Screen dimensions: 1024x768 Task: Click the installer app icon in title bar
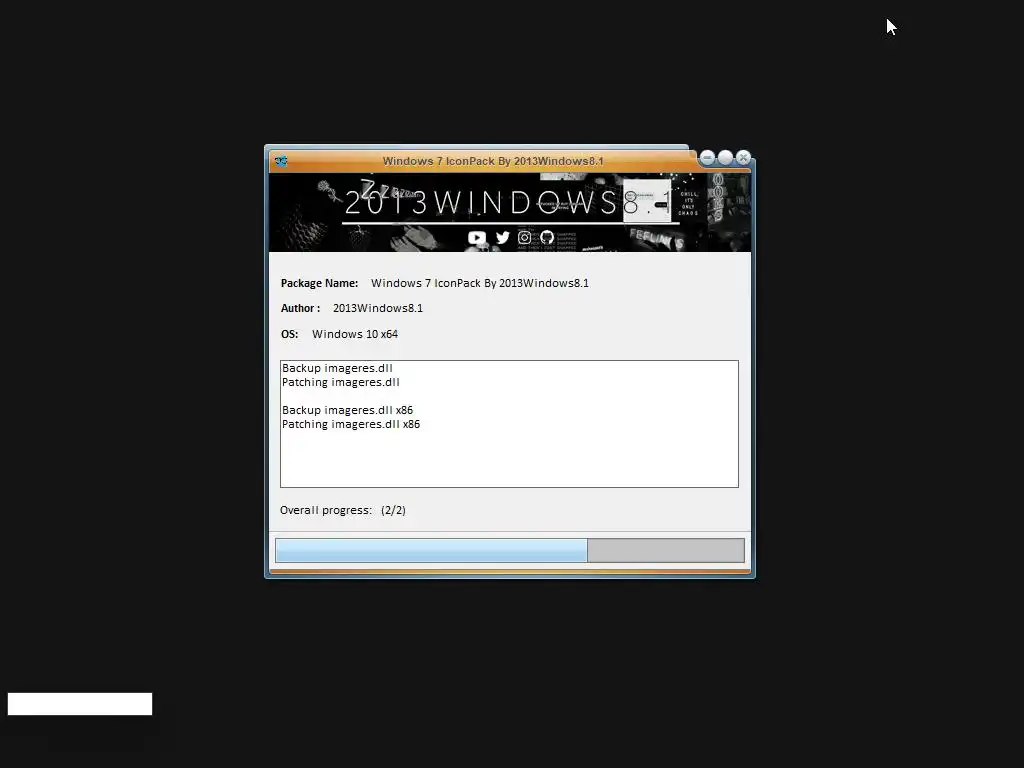click(x=281, y=161)
